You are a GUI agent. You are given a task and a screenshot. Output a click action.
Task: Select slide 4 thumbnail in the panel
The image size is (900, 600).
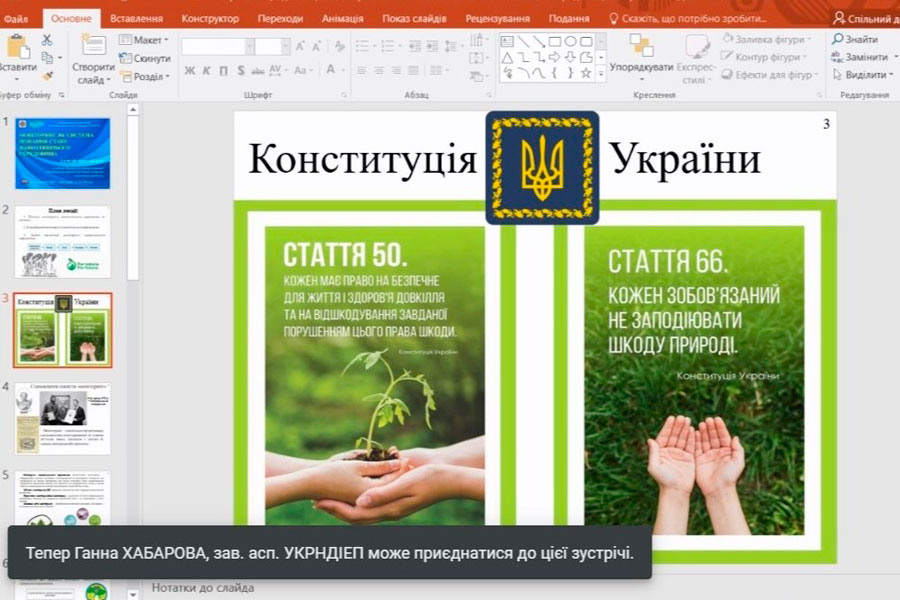(62, 418)
